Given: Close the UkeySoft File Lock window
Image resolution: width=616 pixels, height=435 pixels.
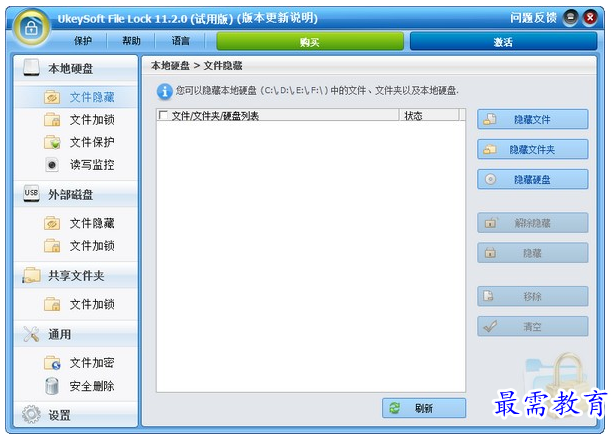Looking at the screenshot, I should pyautogui.click(x=590, y=18).
